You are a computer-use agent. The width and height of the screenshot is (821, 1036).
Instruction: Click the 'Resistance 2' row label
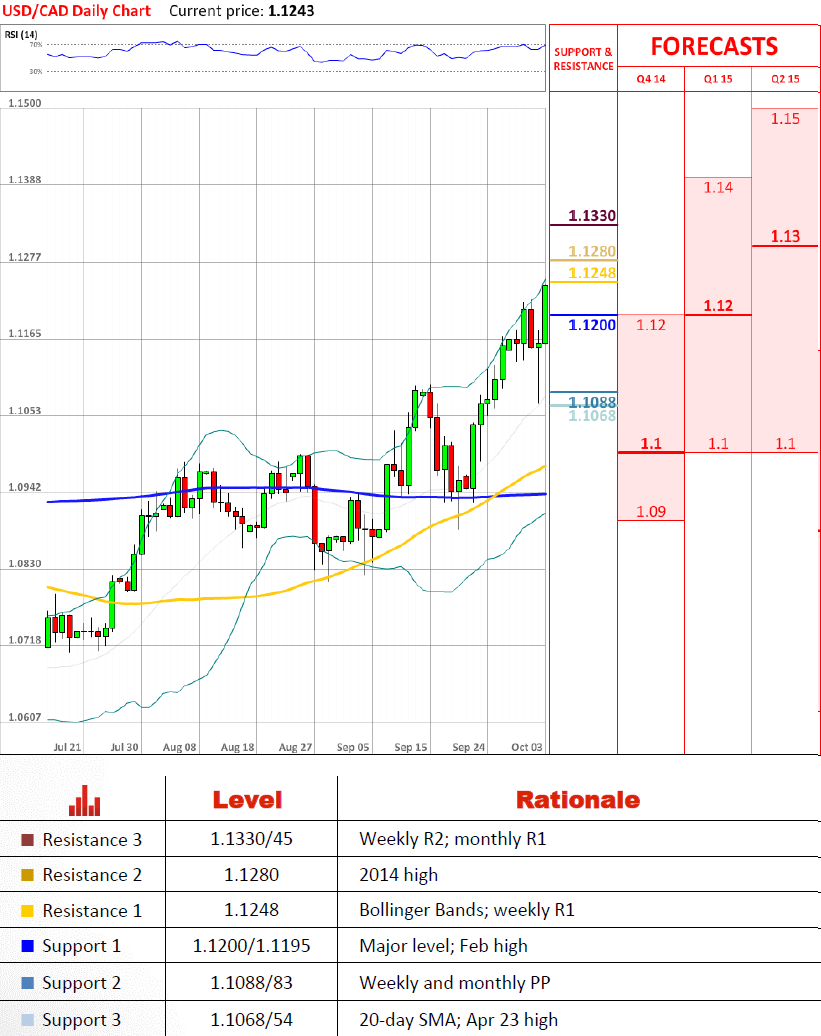click(x=92, y=875)
